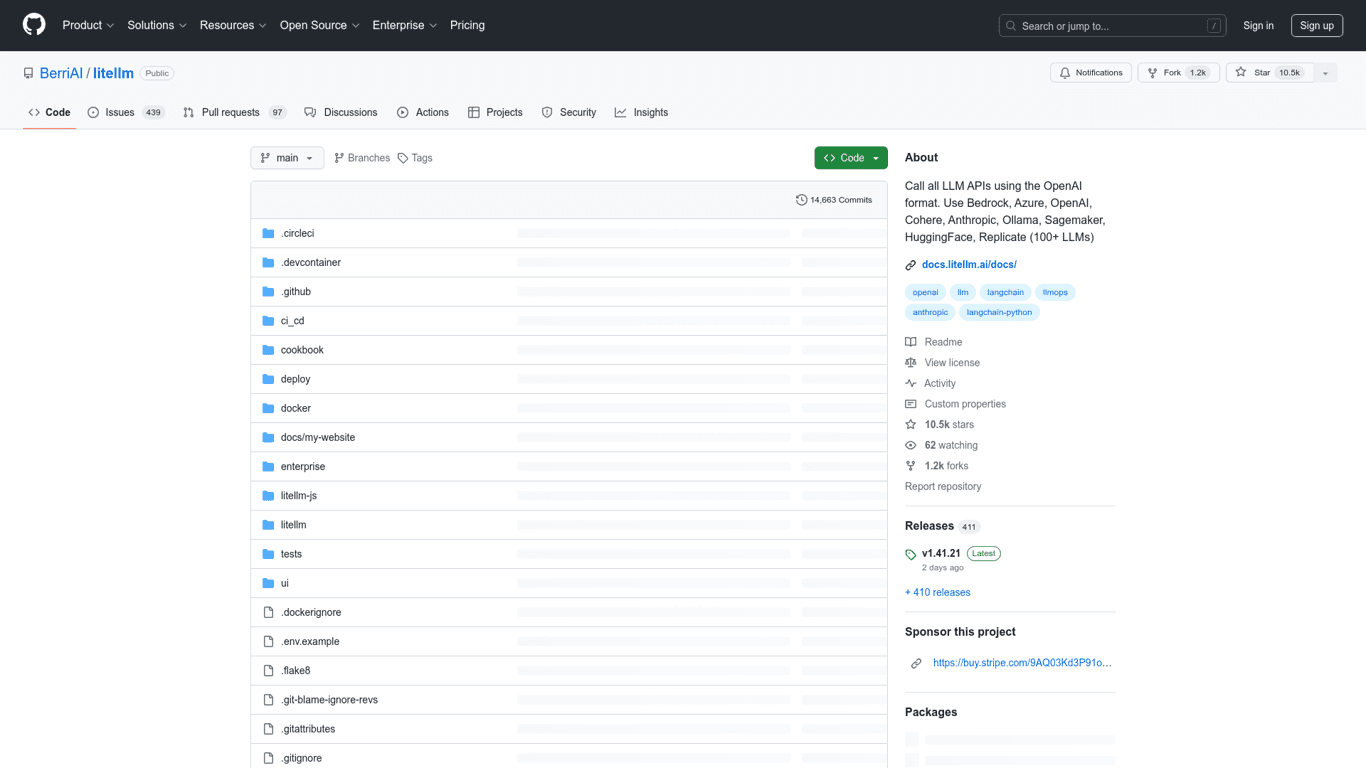The width and height of the screenshot is (1366, 768).
Task: Expand the main branch dropdown
Action: coord(287,157)
